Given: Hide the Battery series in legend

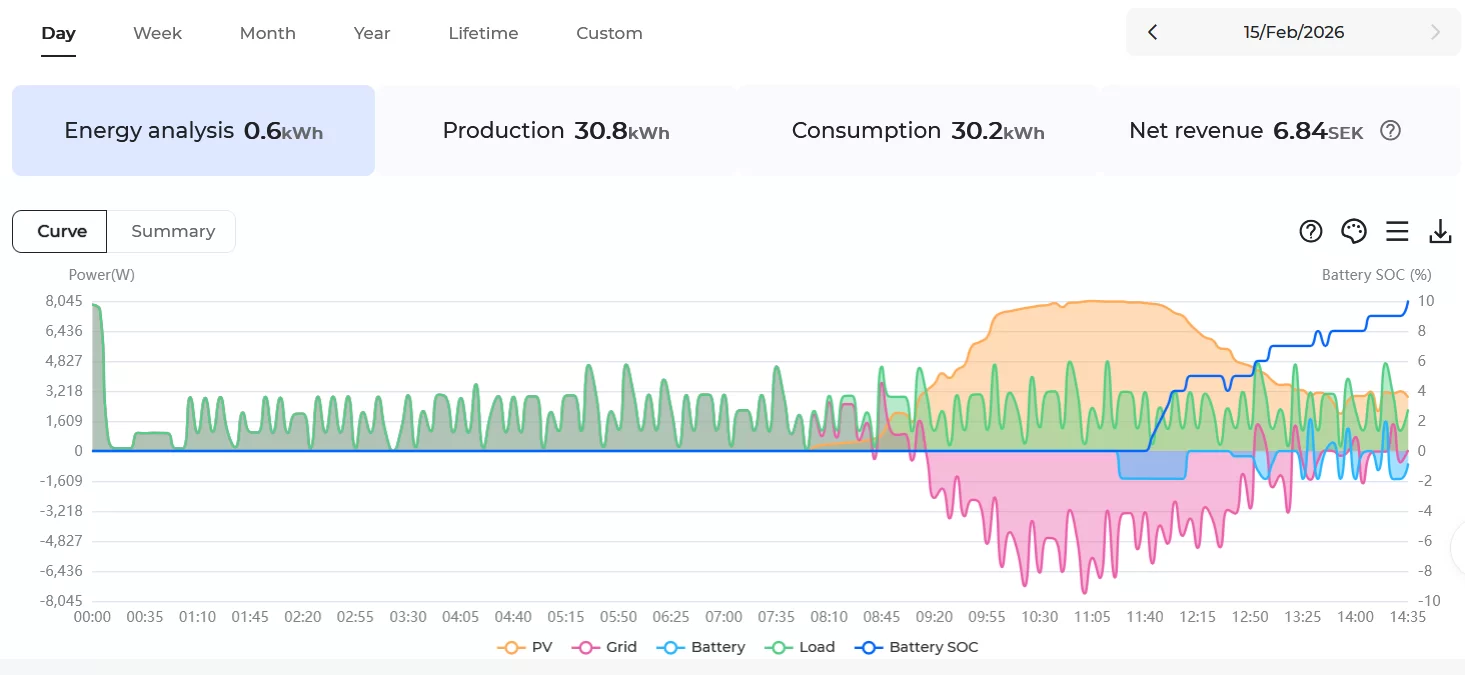Looking at the screenshot, I should [701, 647].
